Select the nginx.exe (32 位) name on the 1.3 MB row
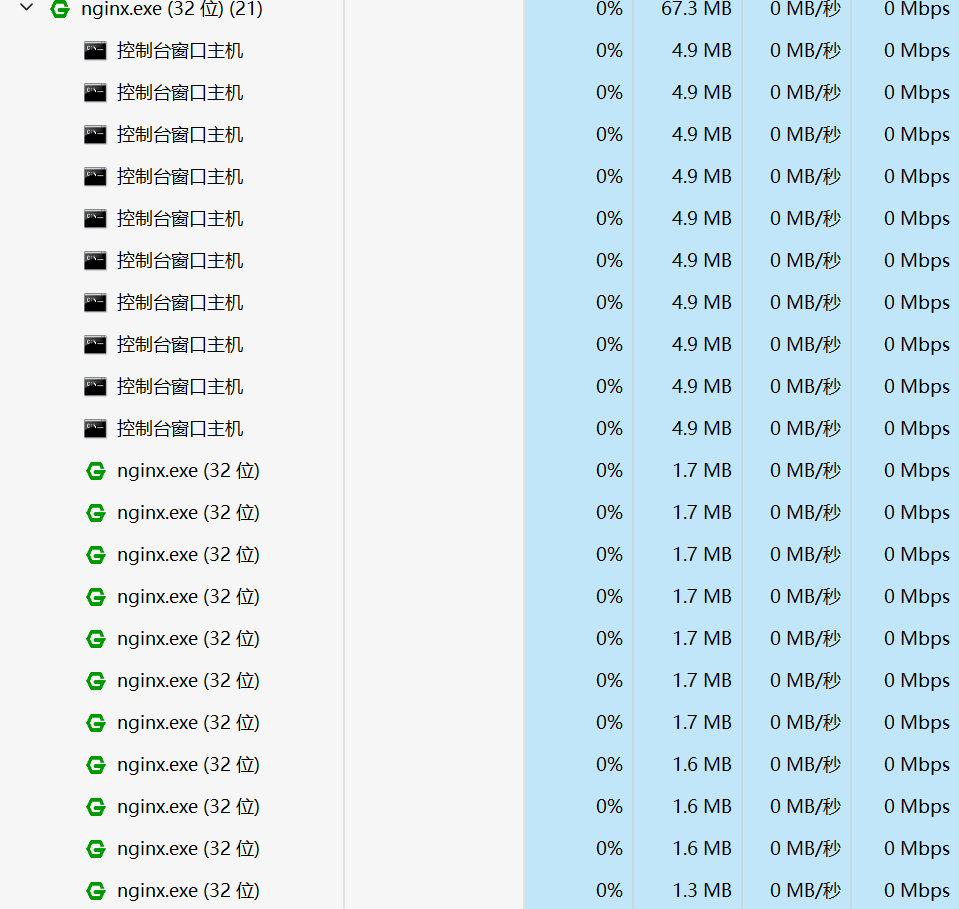 point(188,891)
